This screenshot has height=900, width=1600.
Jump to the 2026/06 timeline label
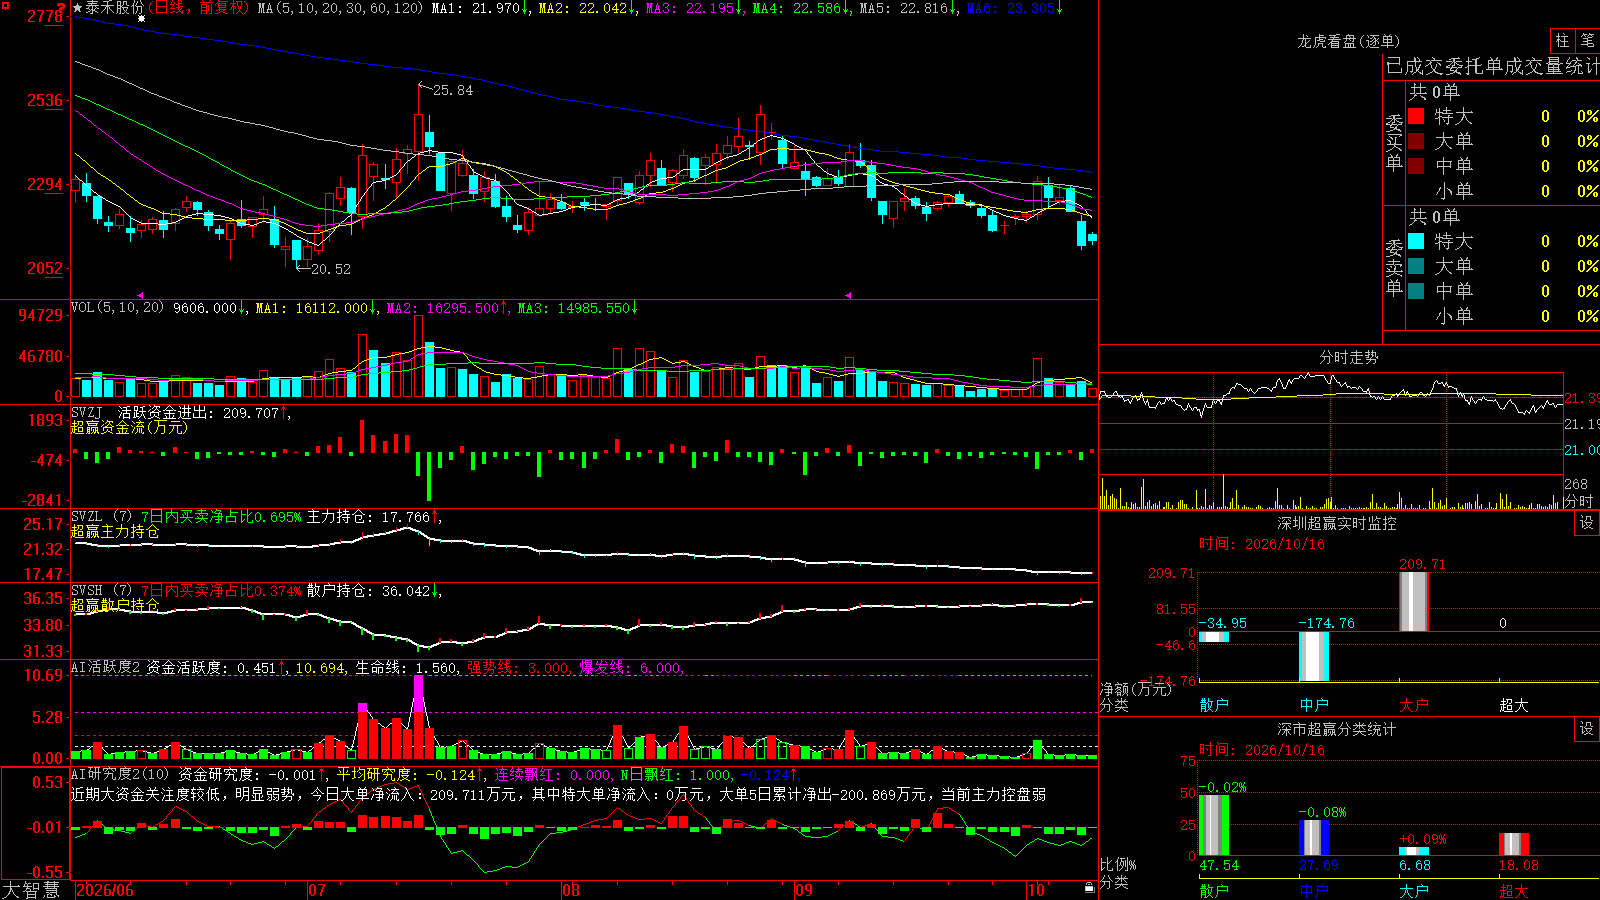click(x=105, y=890)
